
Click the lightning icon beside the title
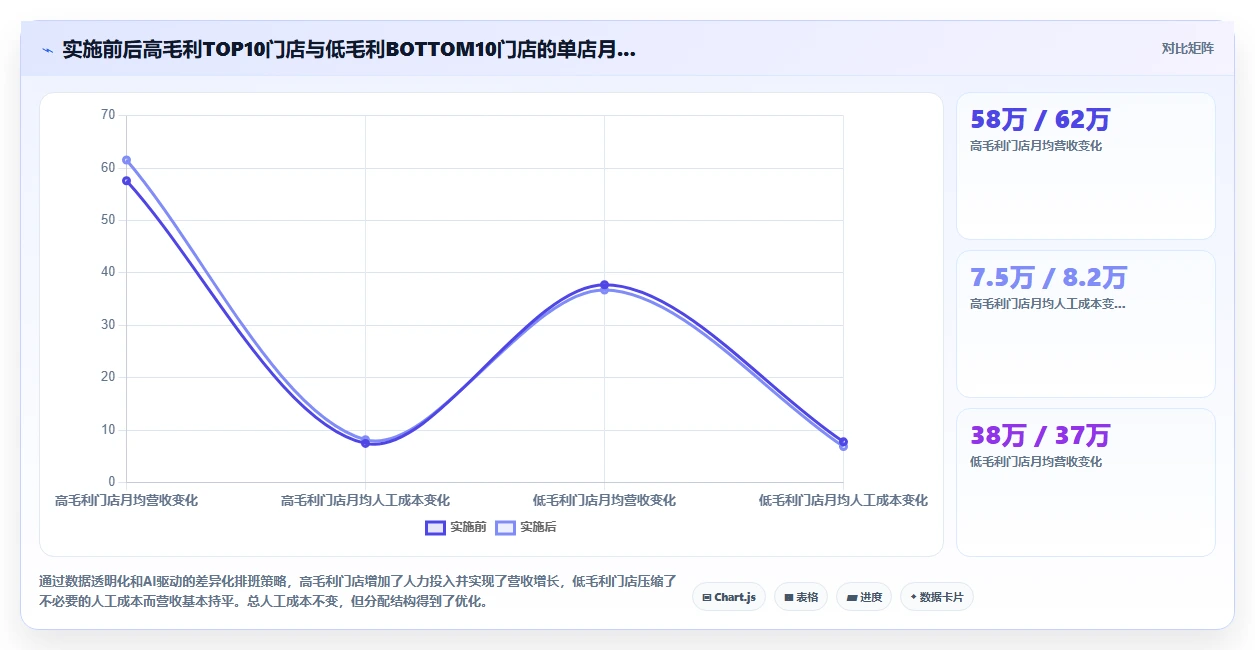tap(47, 49)
